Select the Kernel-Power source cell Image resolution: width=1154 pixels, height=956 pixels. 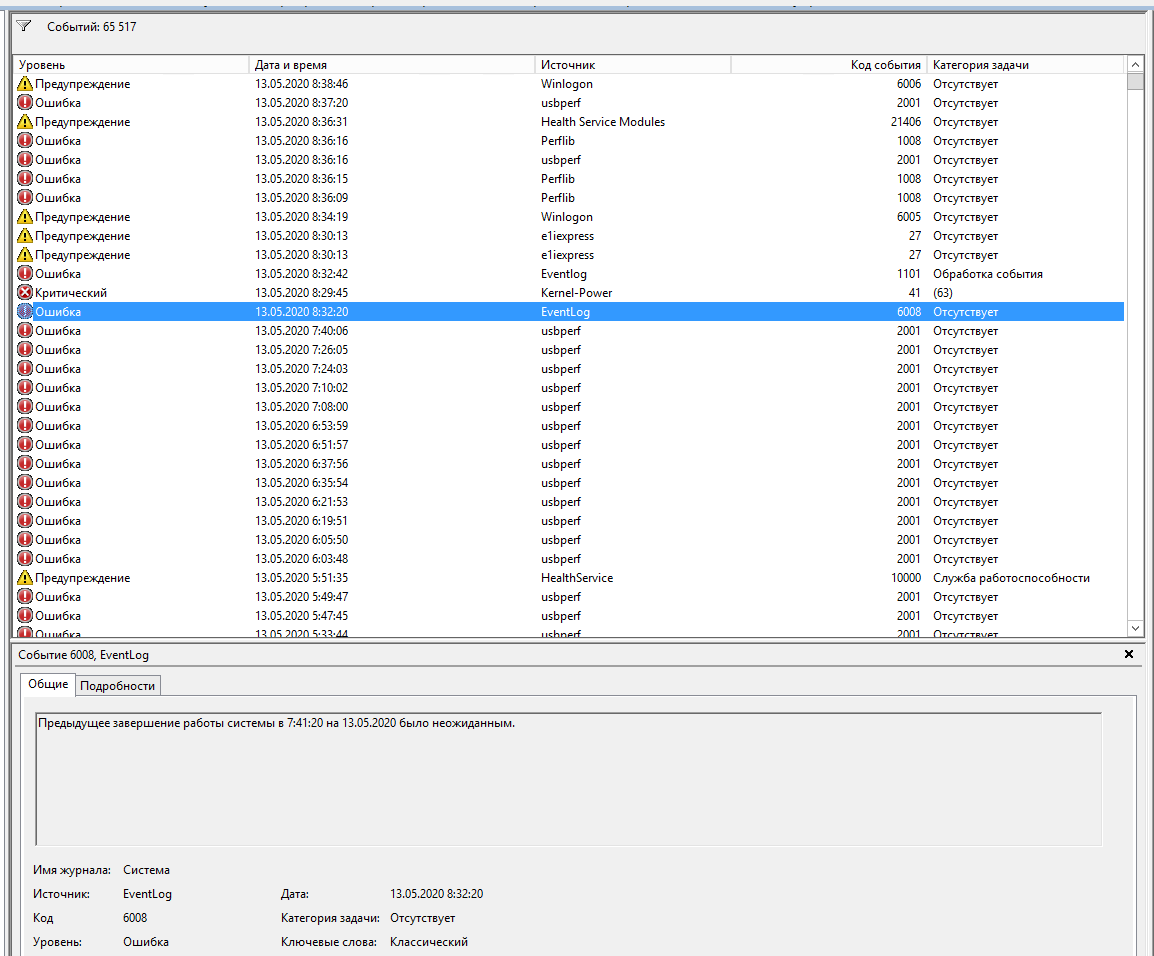(x=576, y=293)
